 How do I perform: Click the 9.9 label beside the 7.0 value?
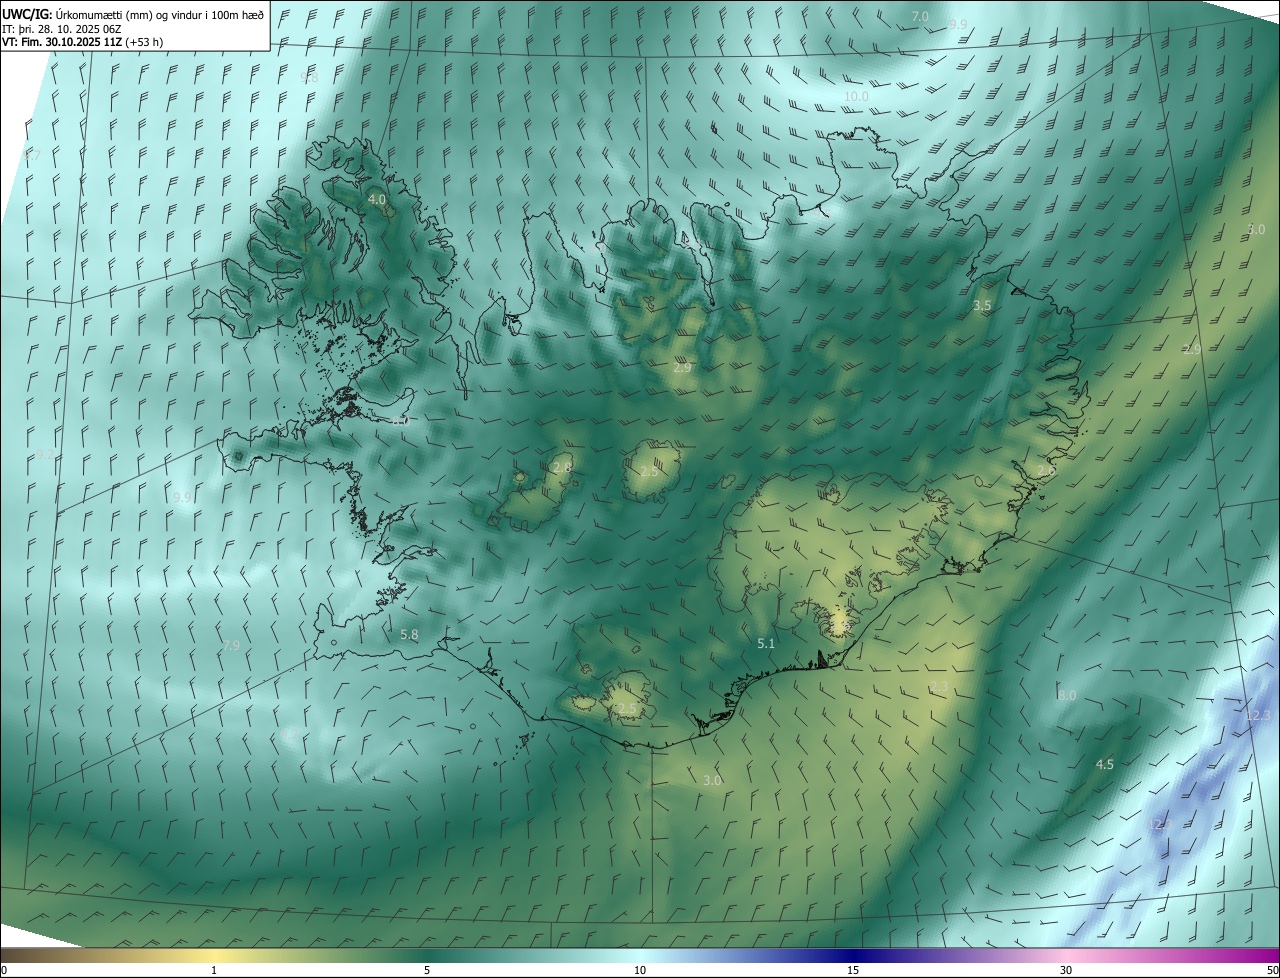(x=958, y=24)
